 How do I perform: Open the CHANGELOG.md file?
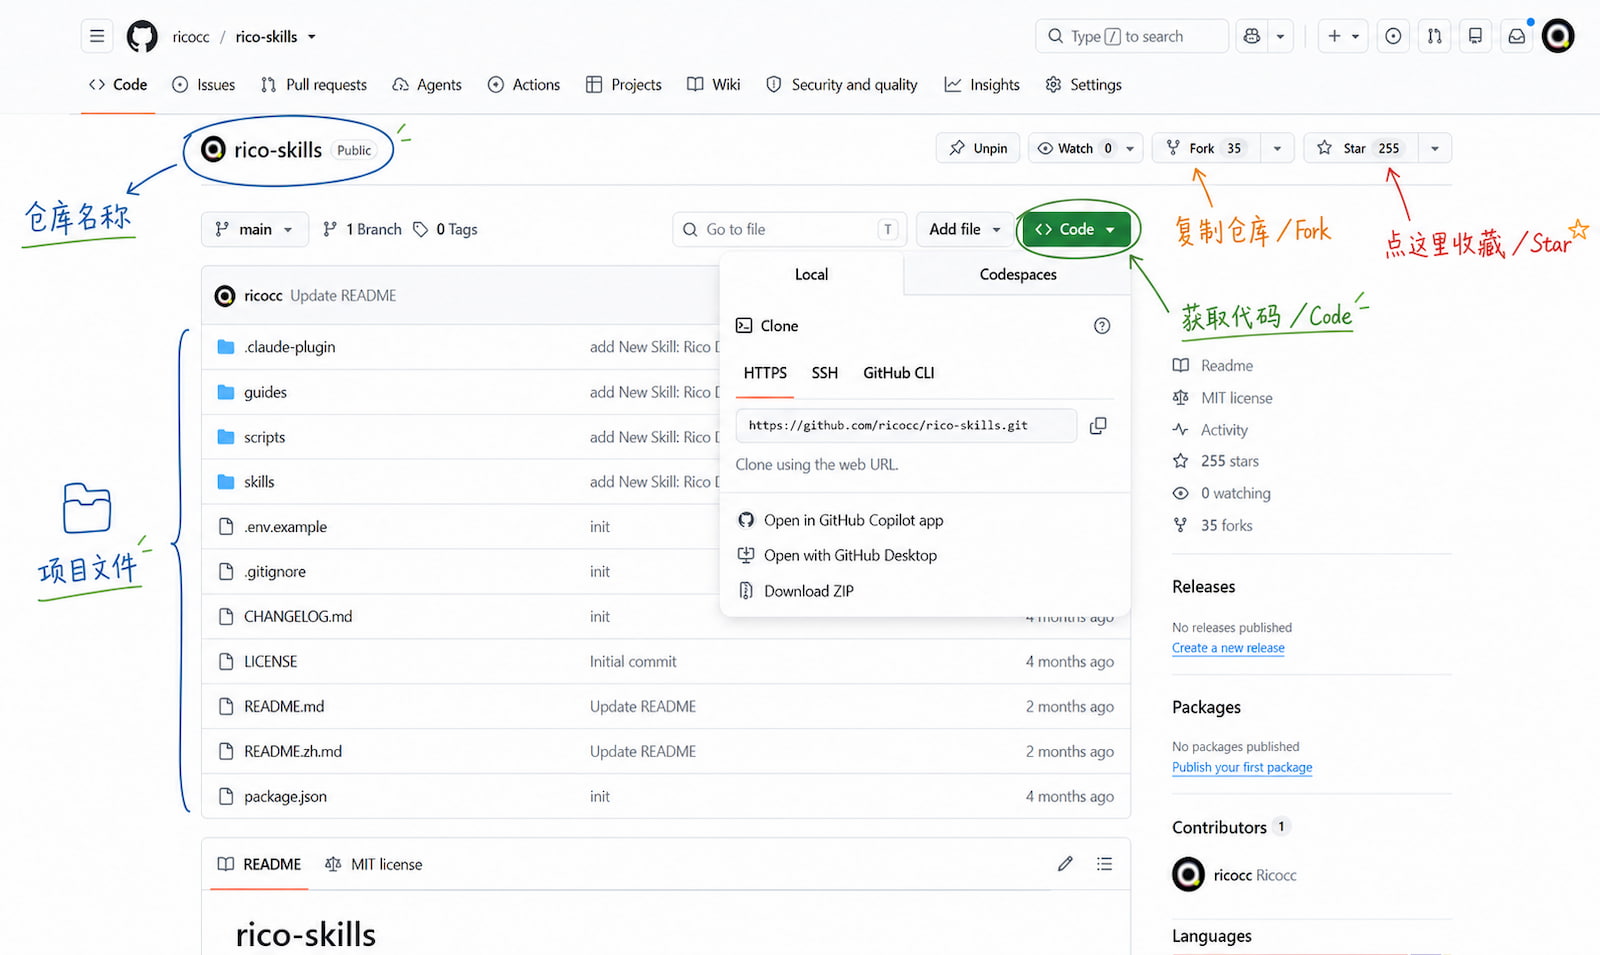[298, 617]
